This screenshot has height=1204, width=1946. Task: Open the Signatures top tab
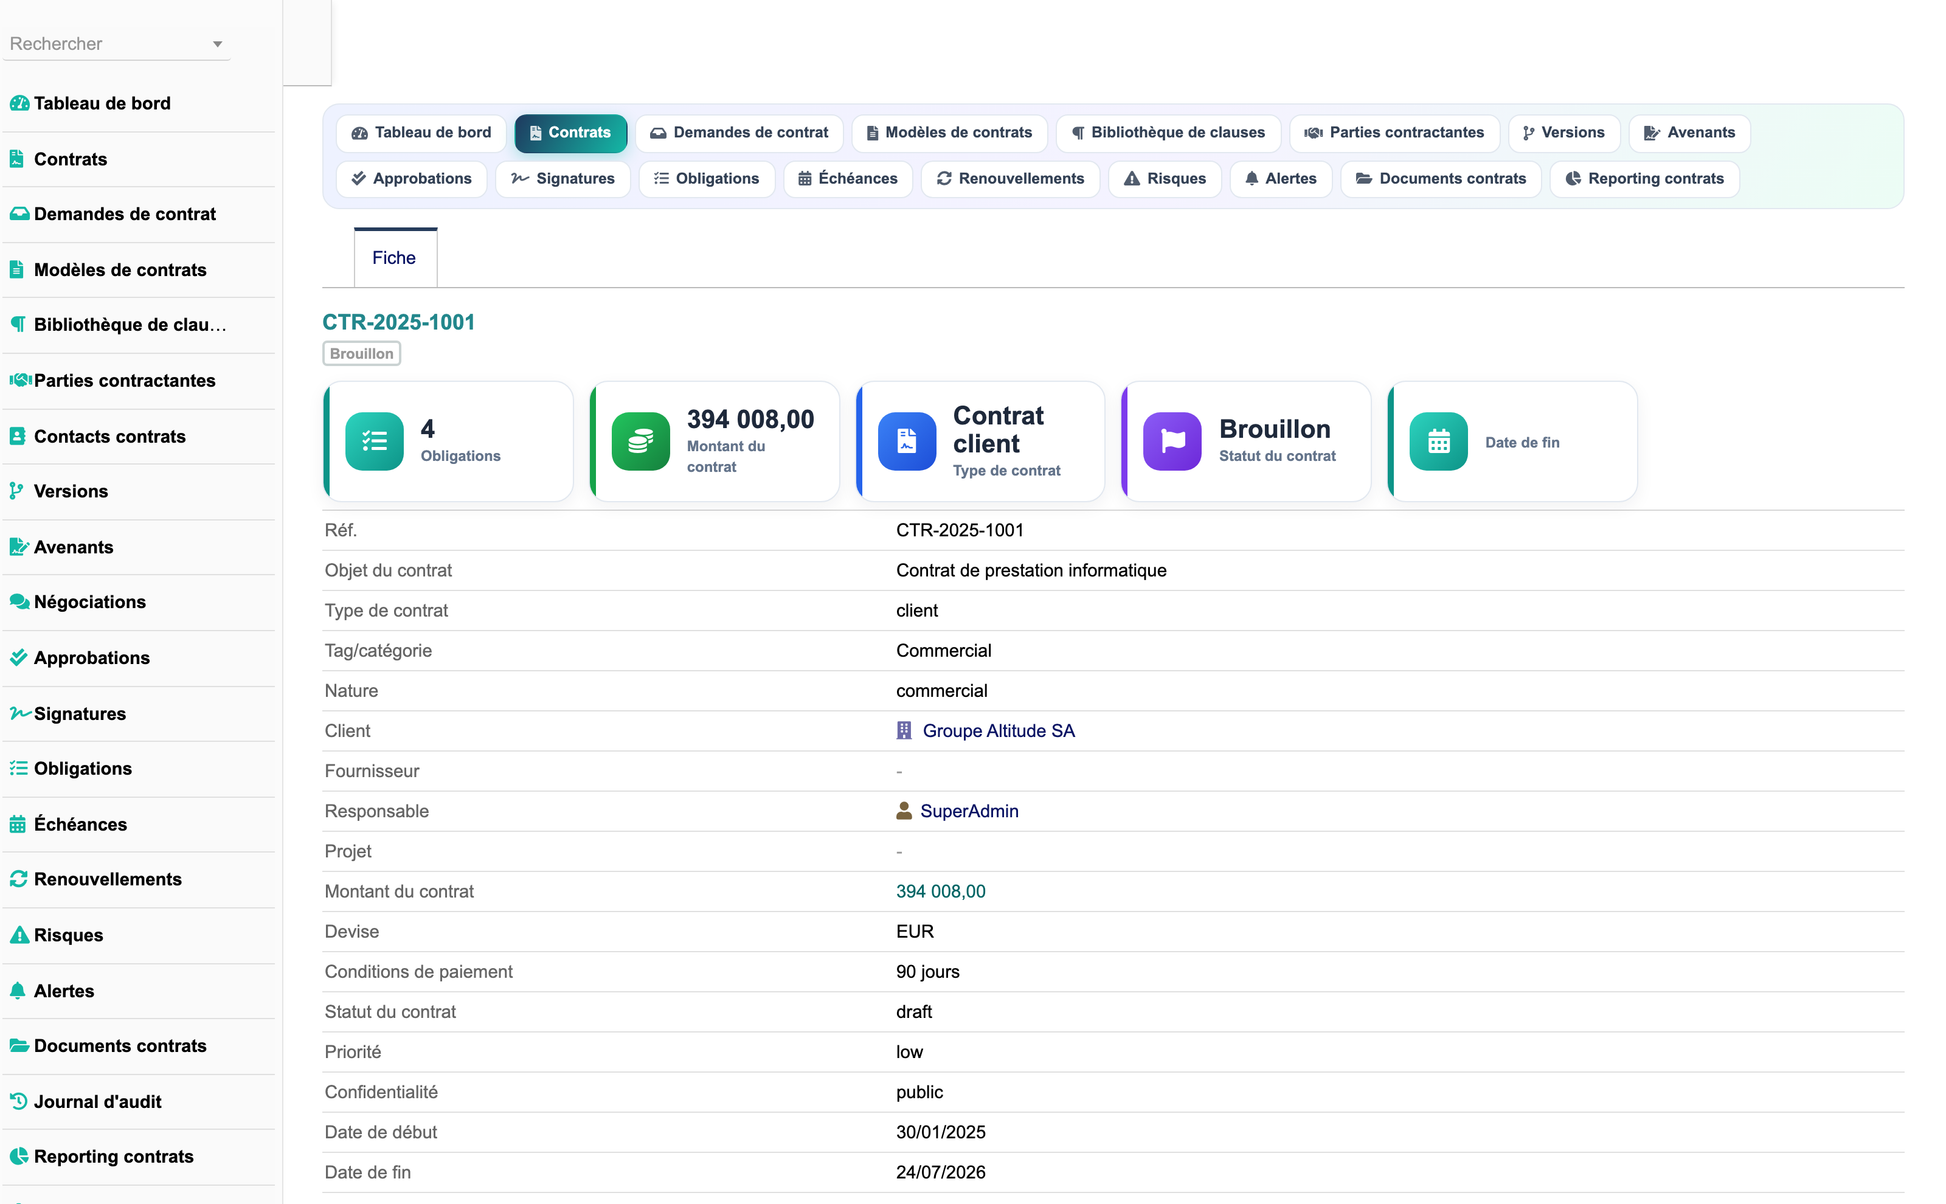[x=563, y=179]
